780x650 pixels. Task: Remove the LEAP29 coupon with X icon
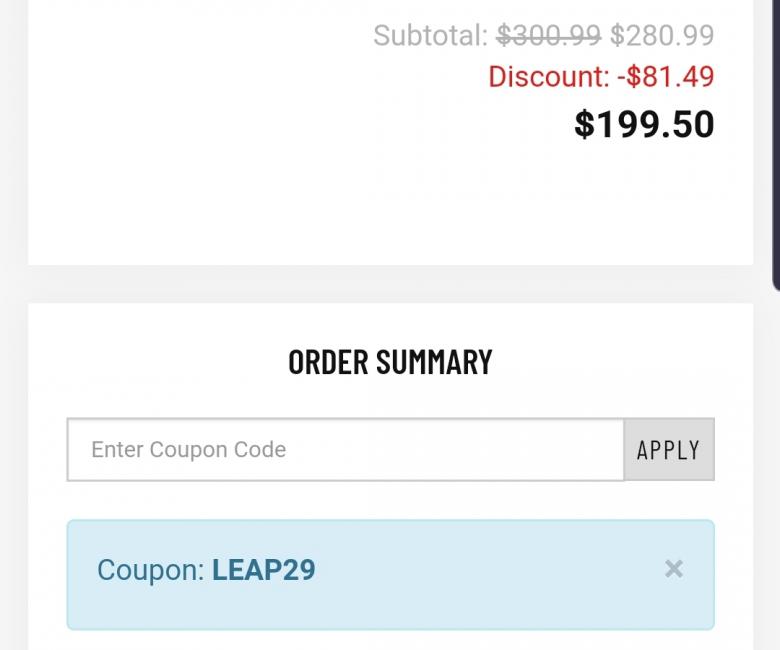tap(674, 569)
